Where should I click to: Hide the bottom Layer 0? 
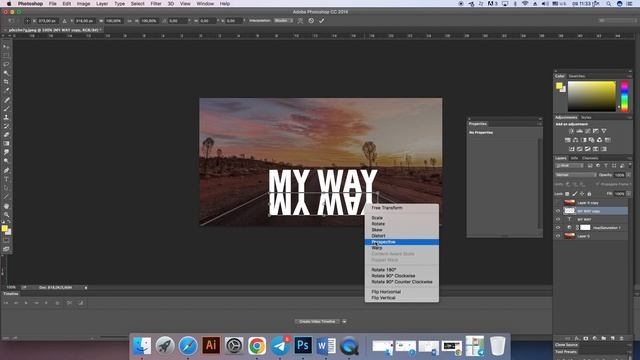(x=558, y=236)
